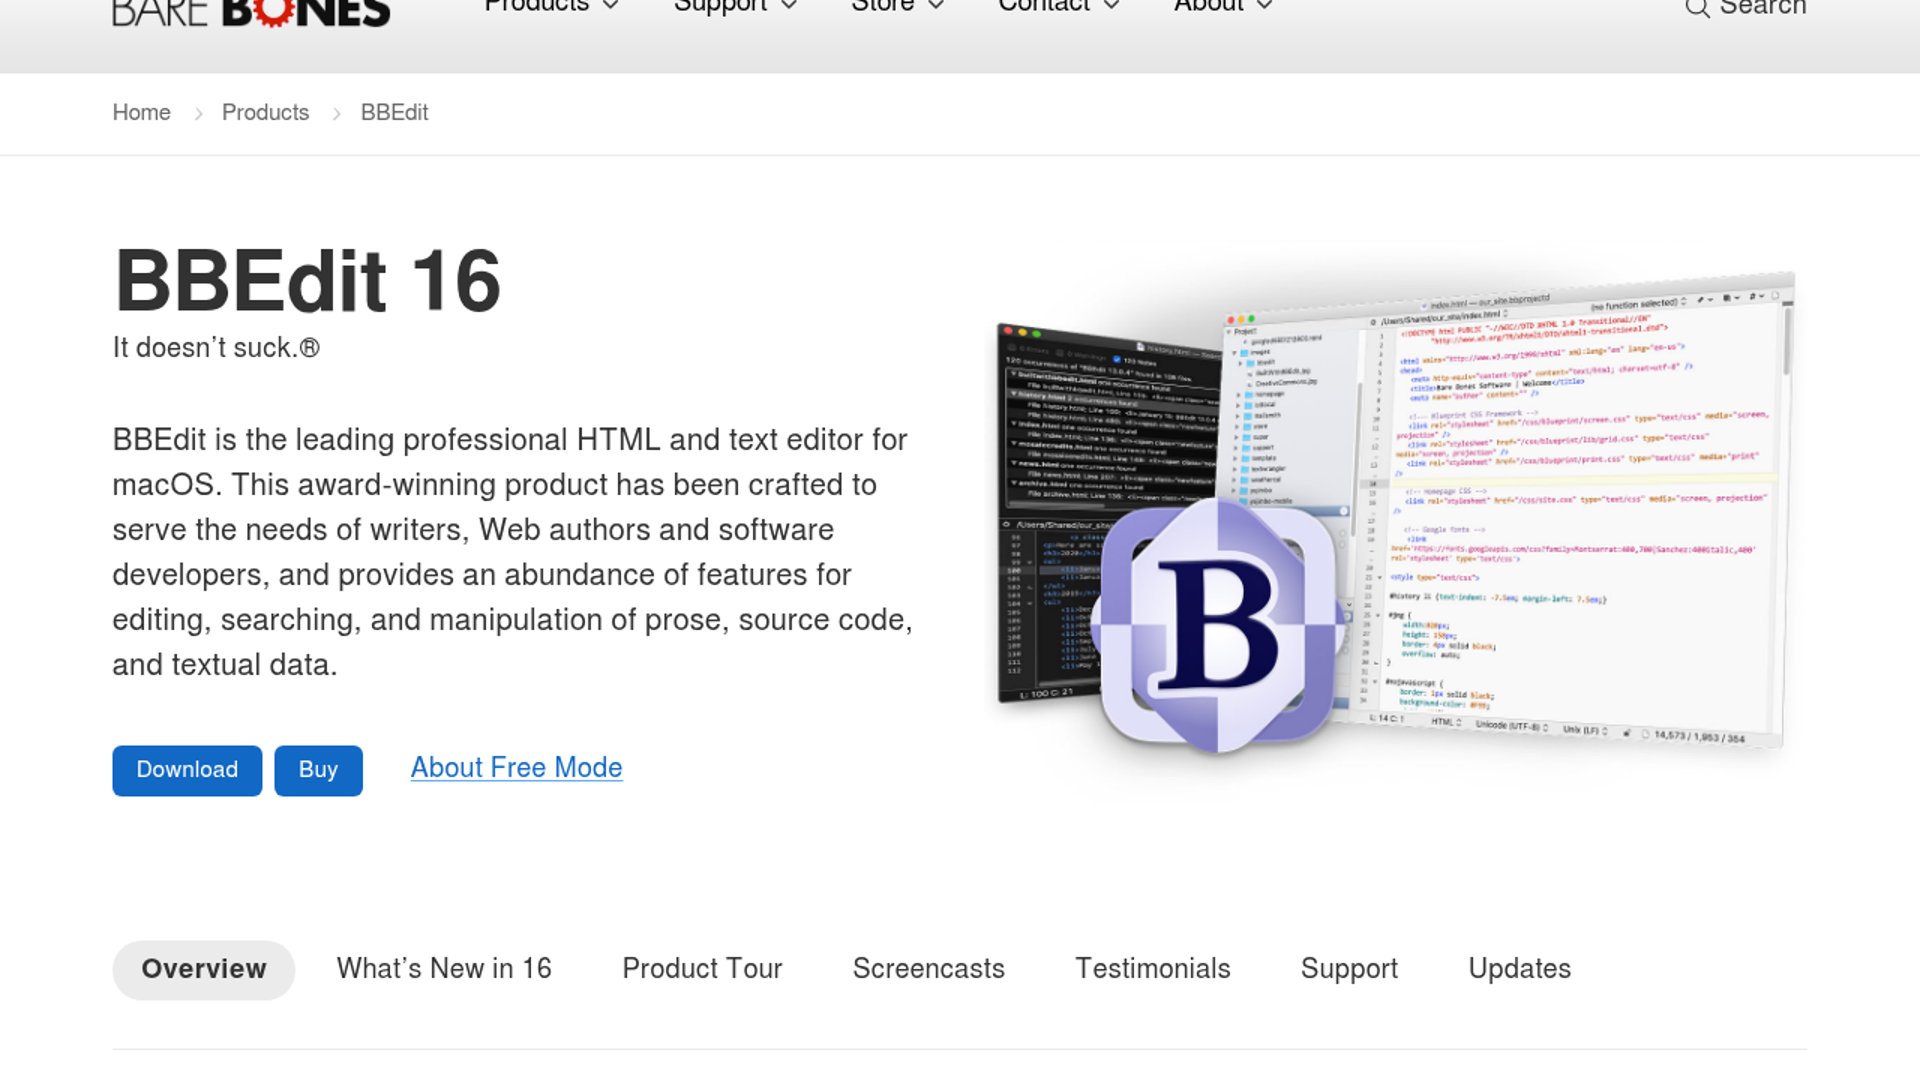Click the "It doesn't suck.®" tagline
The image size is (1920, 1080).
coord(216,348)
